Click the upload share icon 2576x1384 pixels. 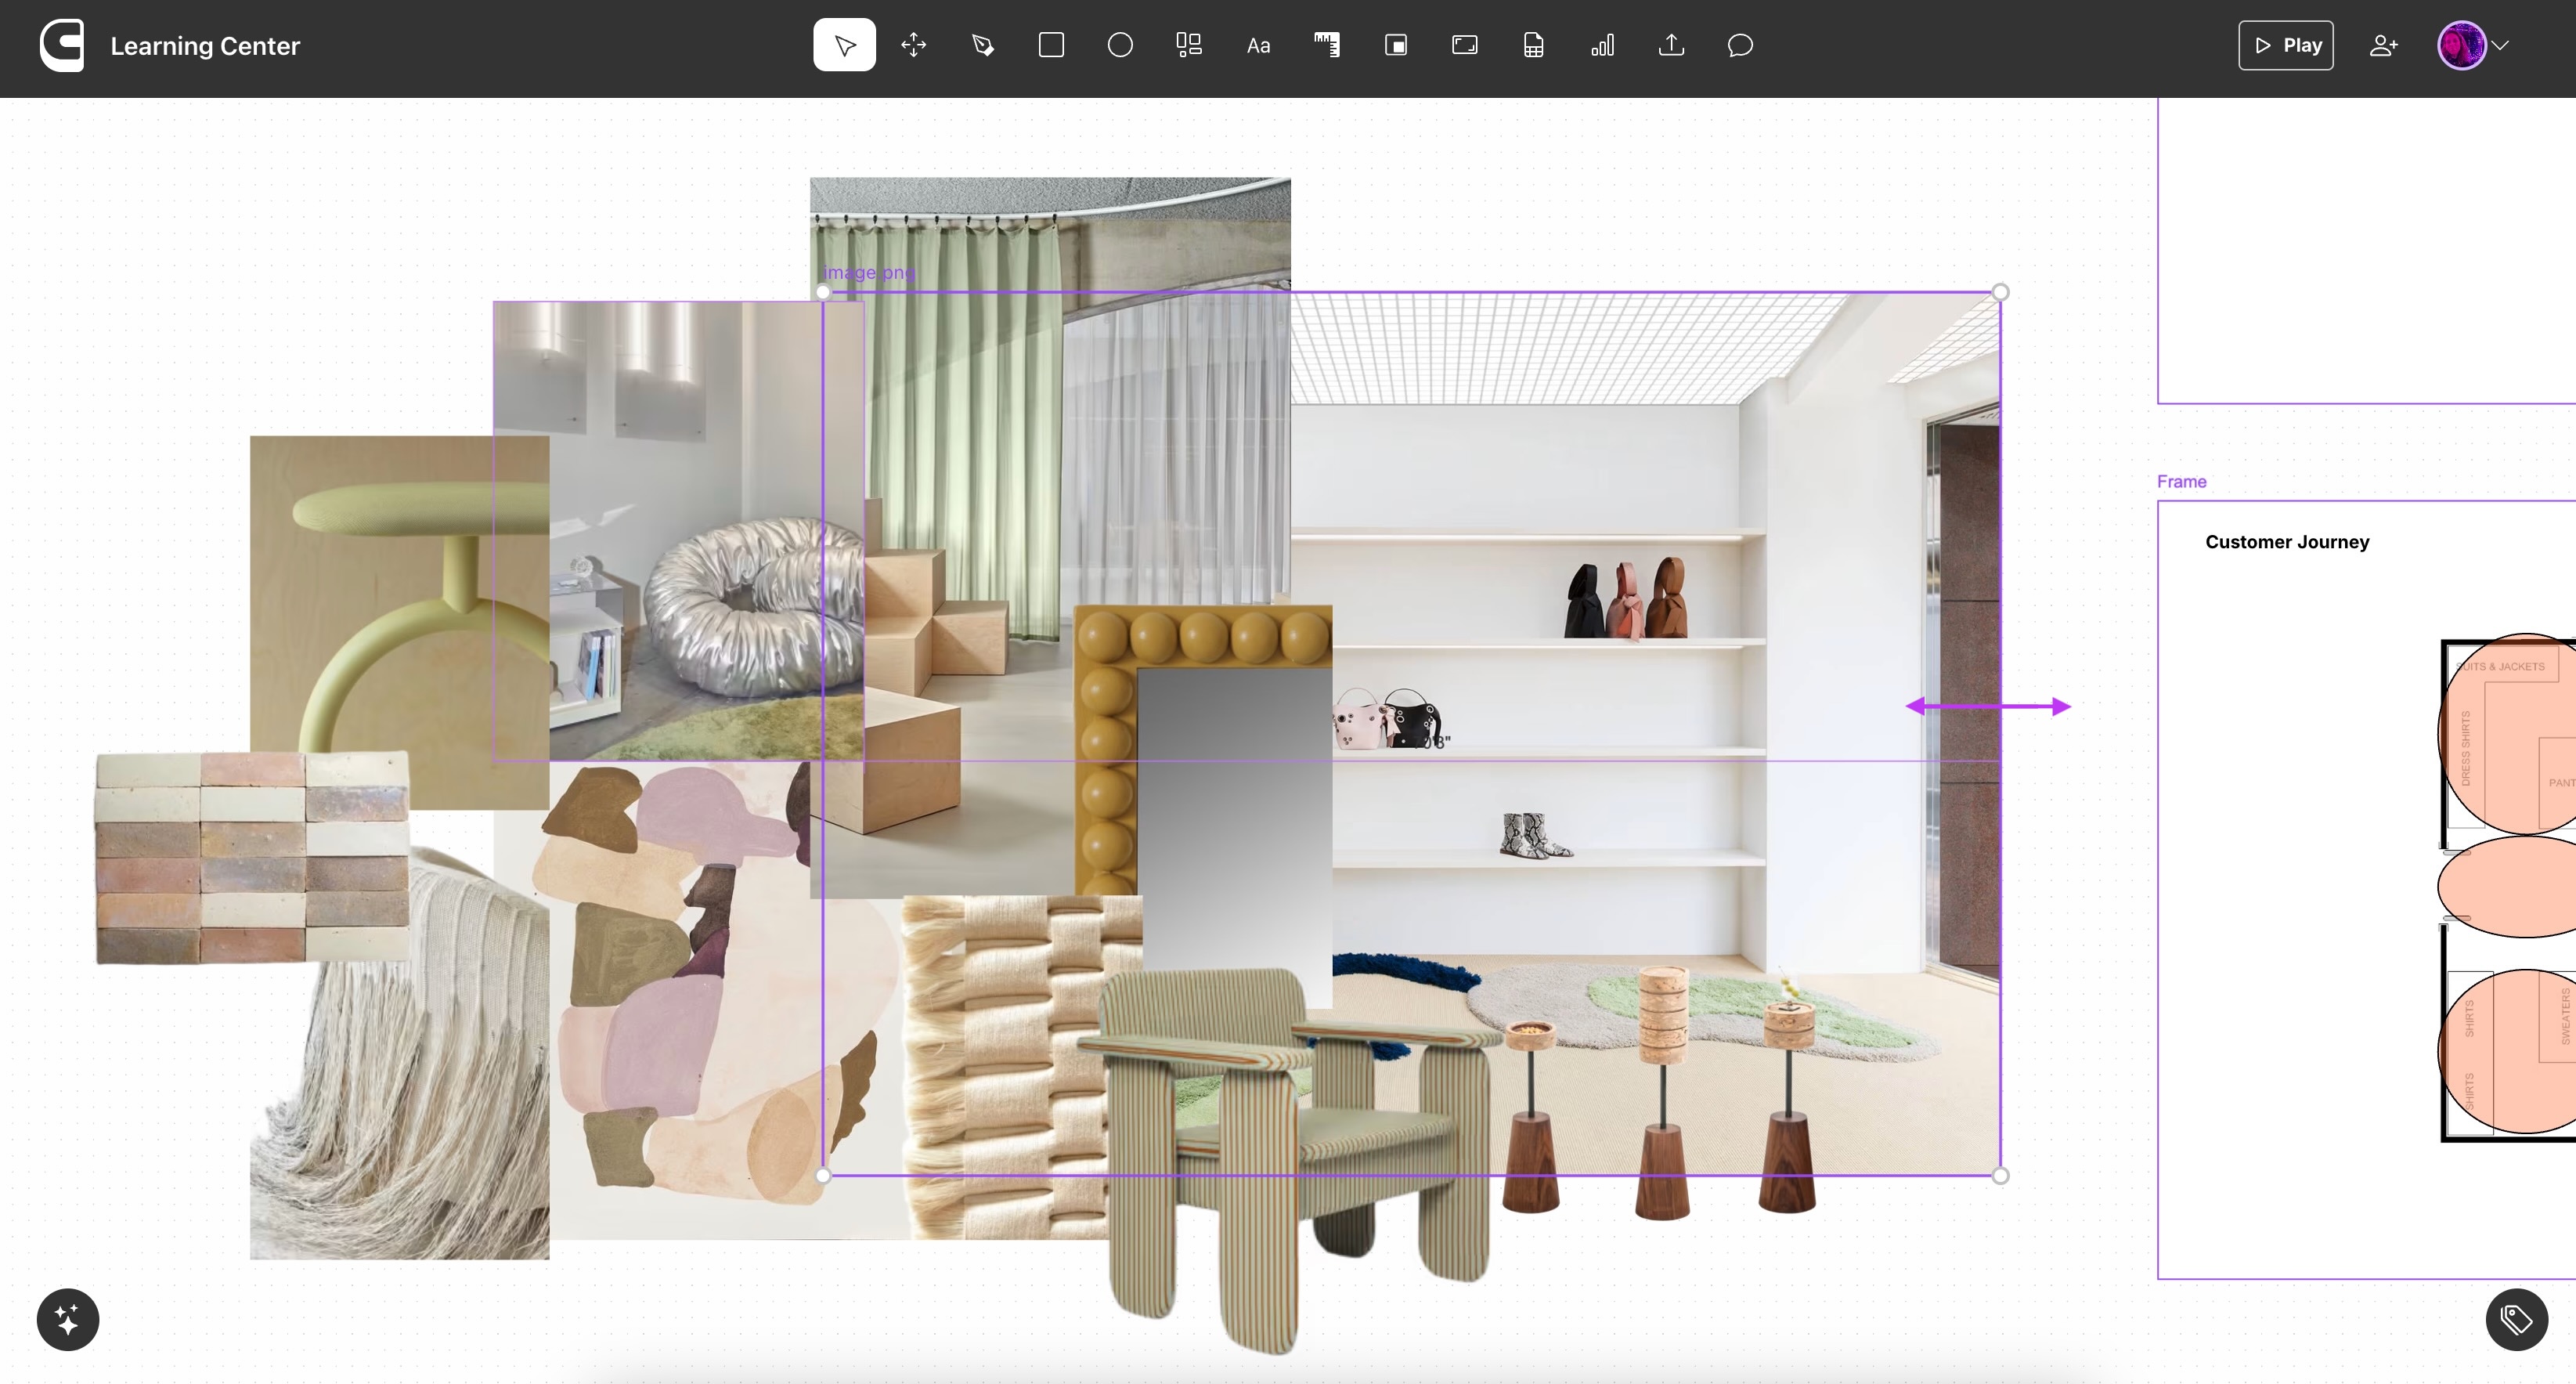tap(1672, 45)
